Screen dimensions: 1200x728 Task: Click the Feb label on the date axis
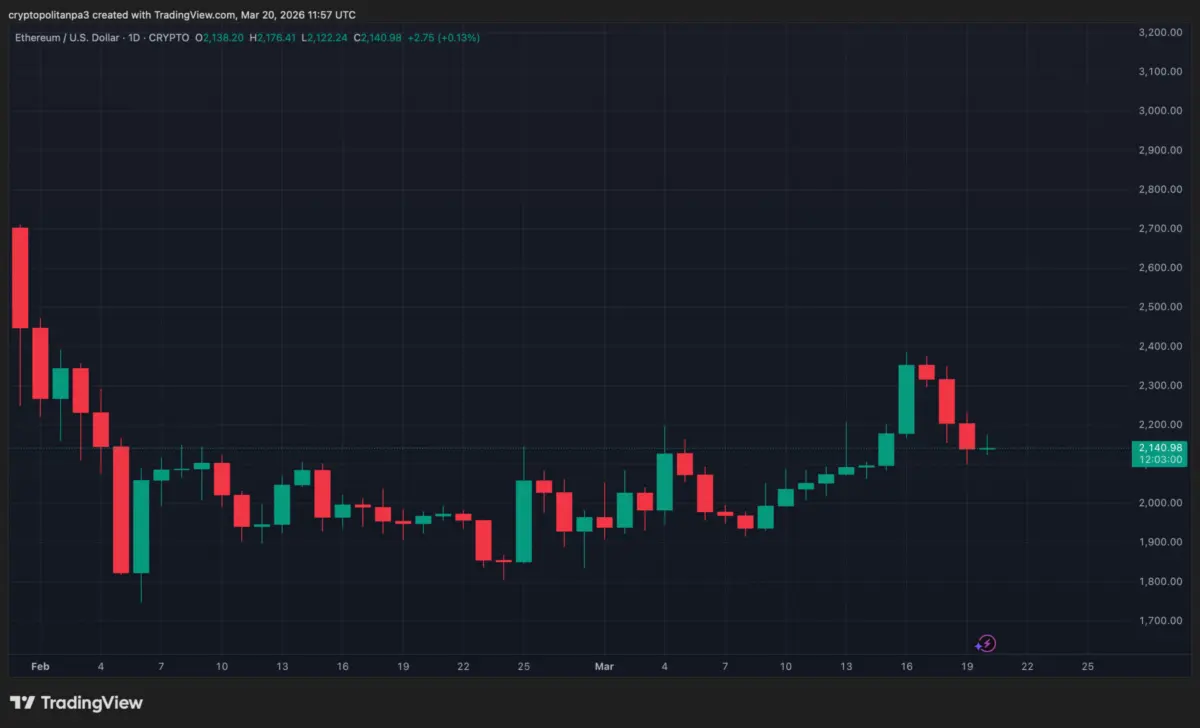39,666
